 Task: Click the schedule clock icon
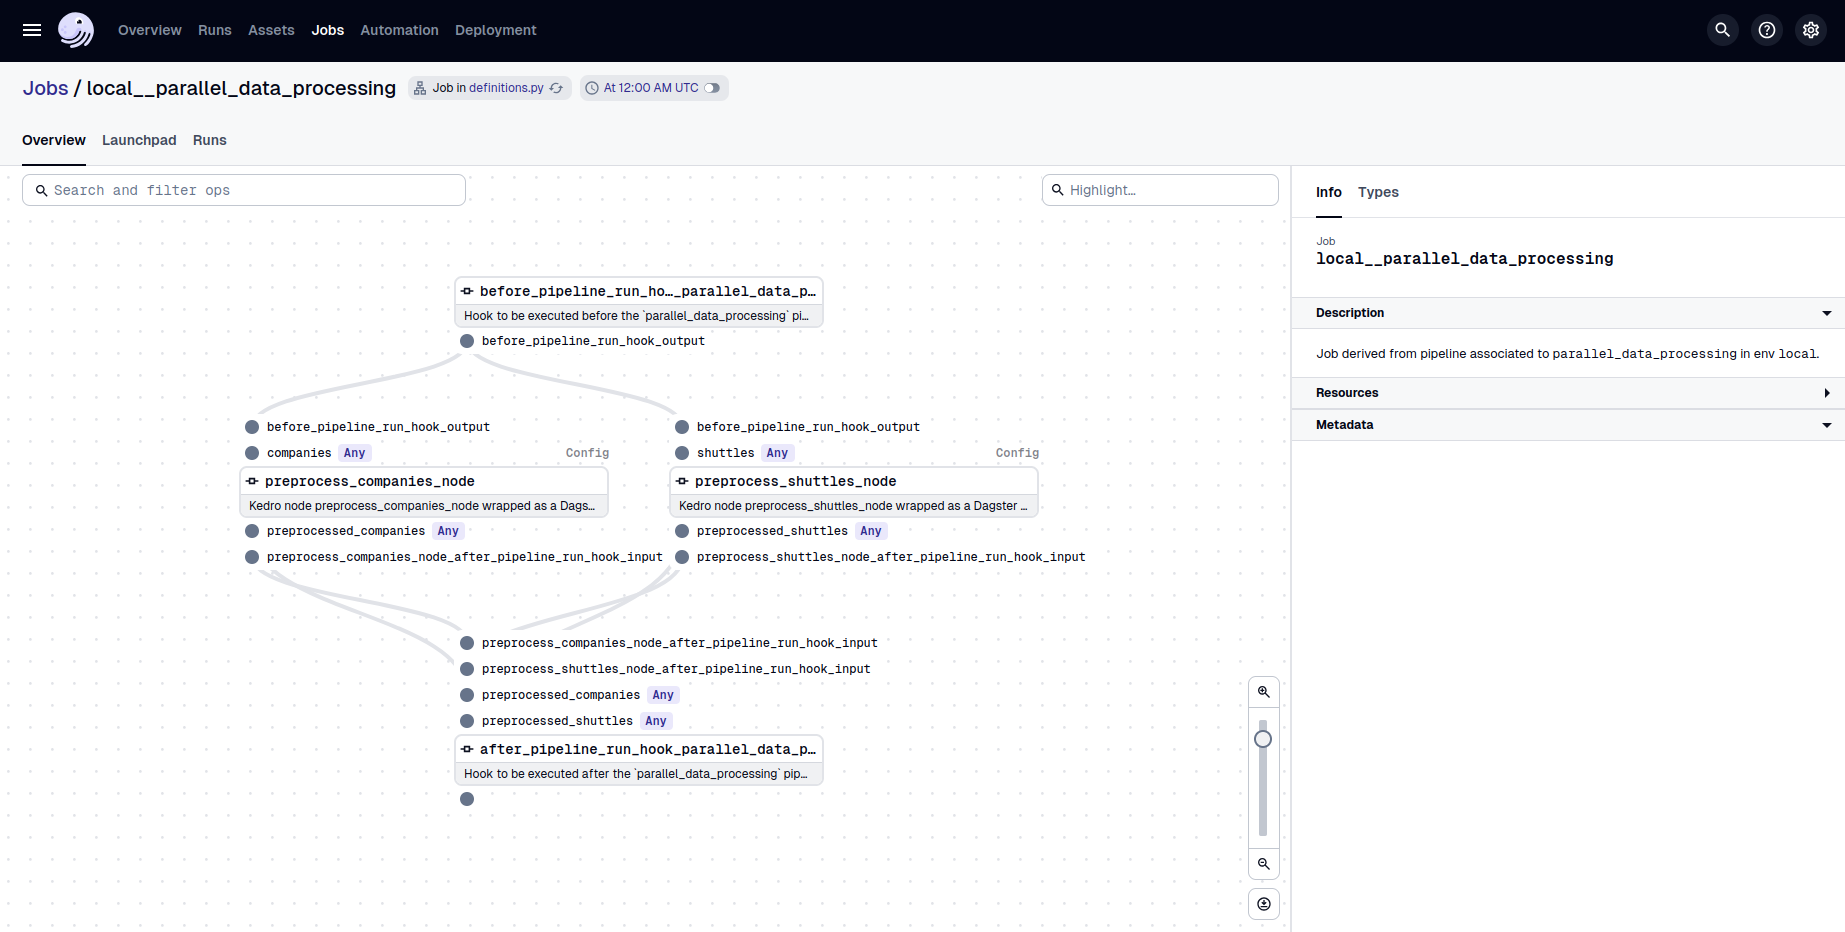coord(592,88)
